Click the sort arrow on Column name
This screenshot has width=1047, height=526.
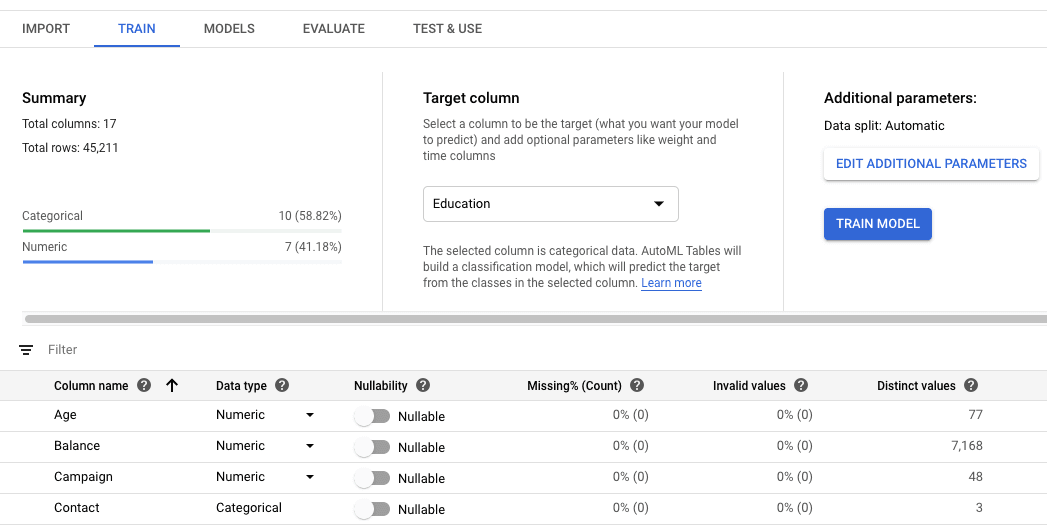click(x=172, y=386)
